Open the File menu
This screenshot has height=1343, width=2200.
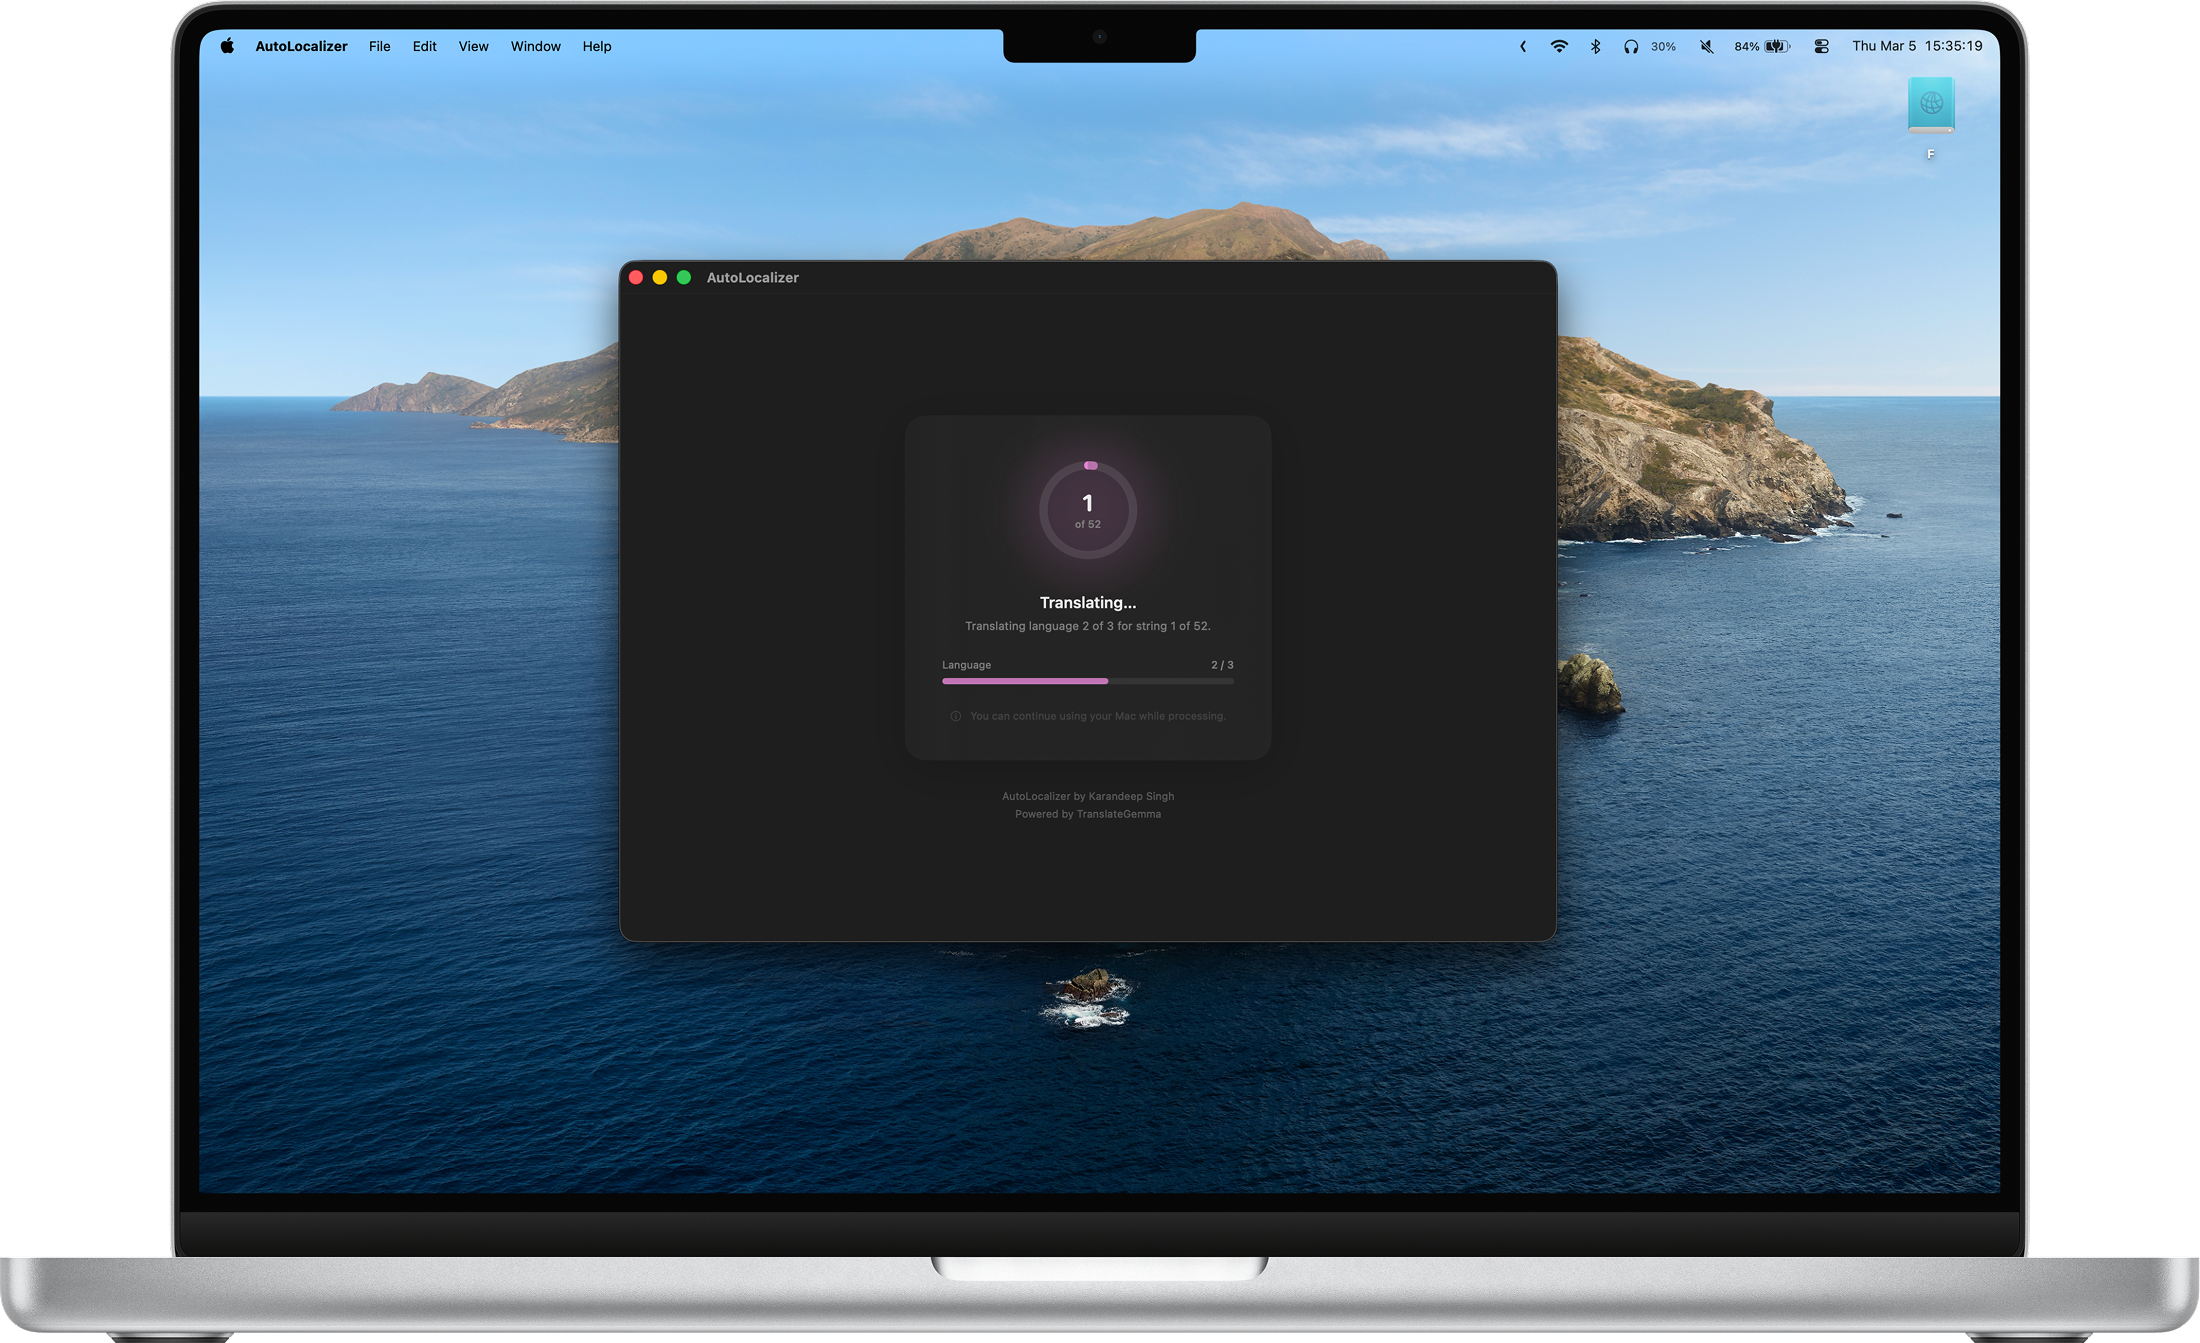(x=379, y=46)
